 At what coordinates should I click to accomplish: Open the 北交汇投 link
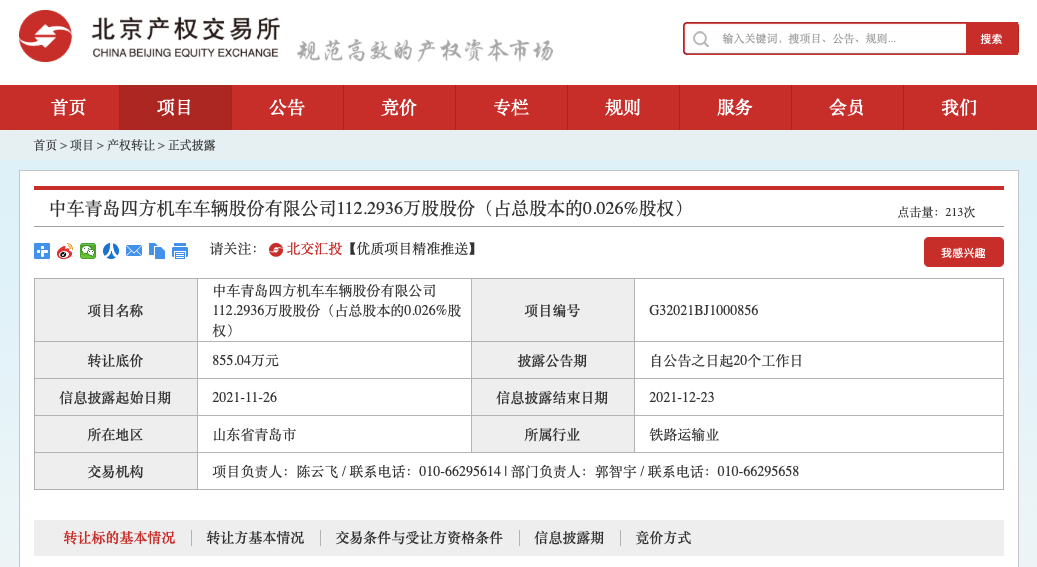314,249
